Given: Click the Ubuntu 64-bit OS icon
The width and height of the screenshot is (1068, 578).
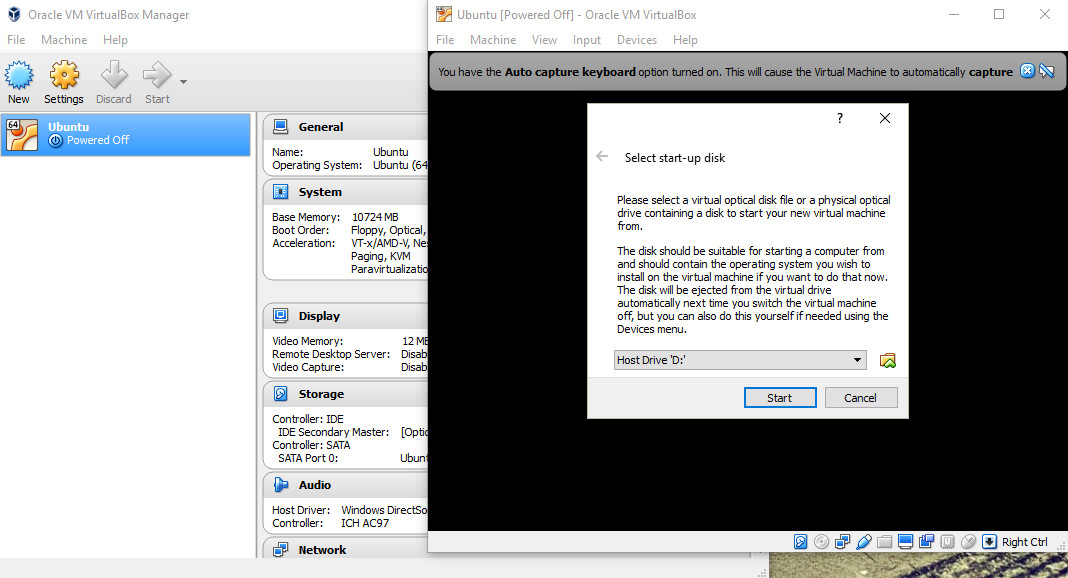Looking at the screenshot, I should click(x=22, y=135).
